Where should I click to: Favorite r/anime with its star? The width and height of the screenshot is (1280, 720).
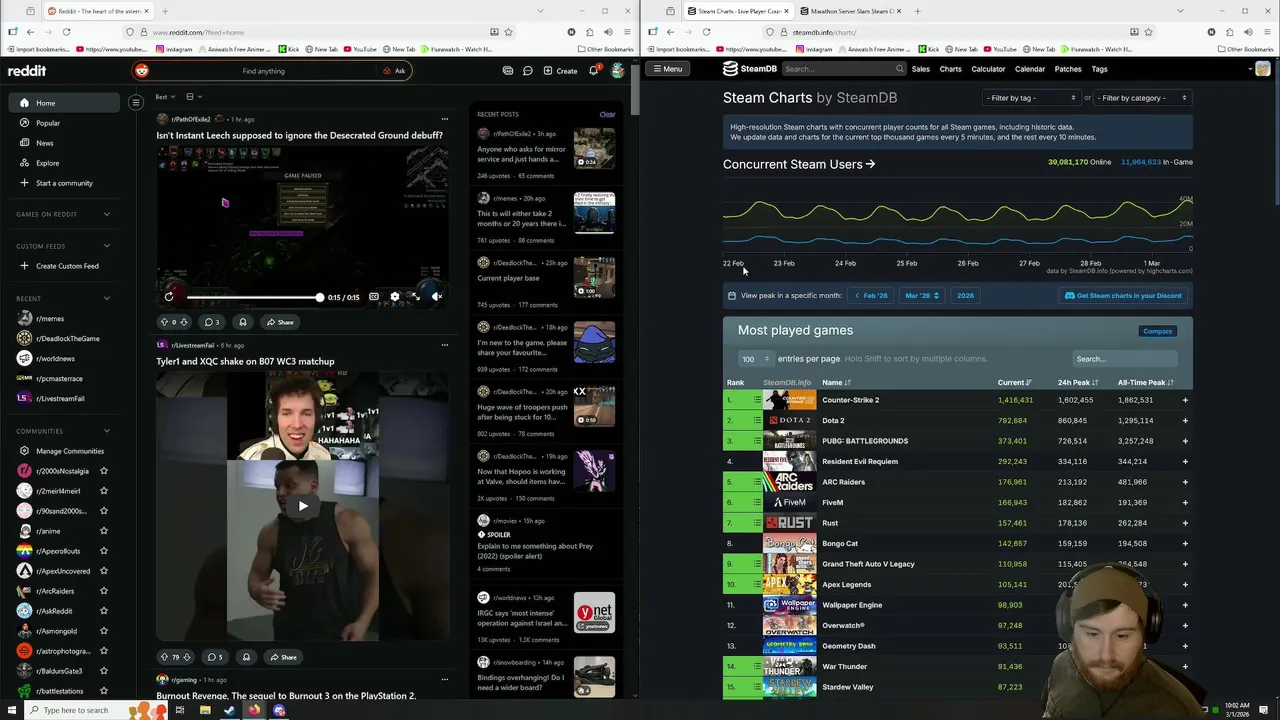[104, 531]
